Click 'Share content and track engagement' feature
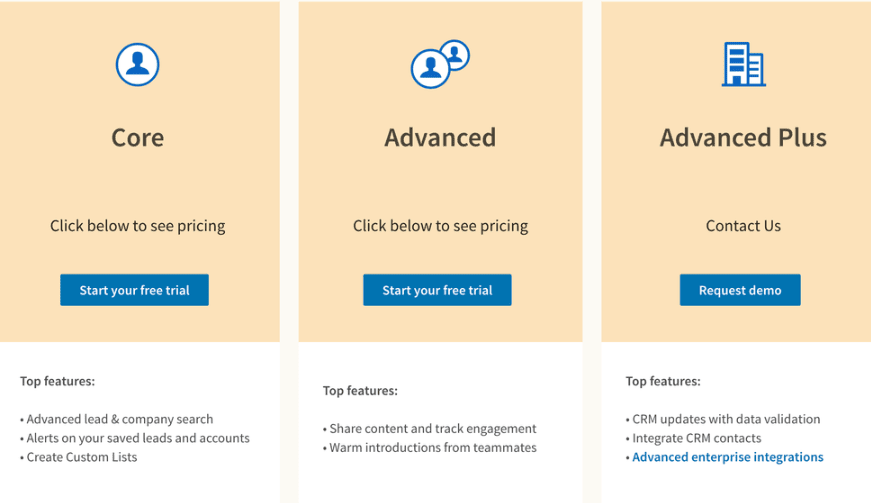The height and width of the screenshot is (503, 871). pyautogui.click(x=433, y=429)
